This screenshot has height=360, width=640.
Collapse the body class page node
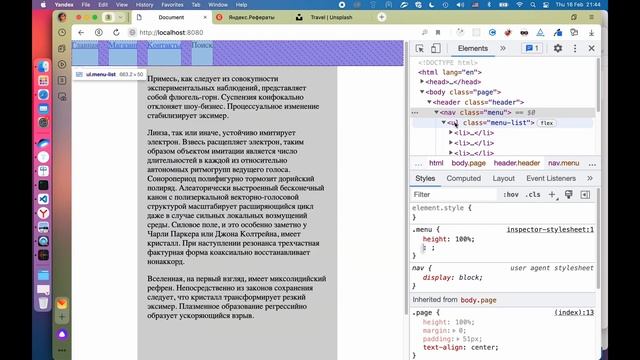422,92
